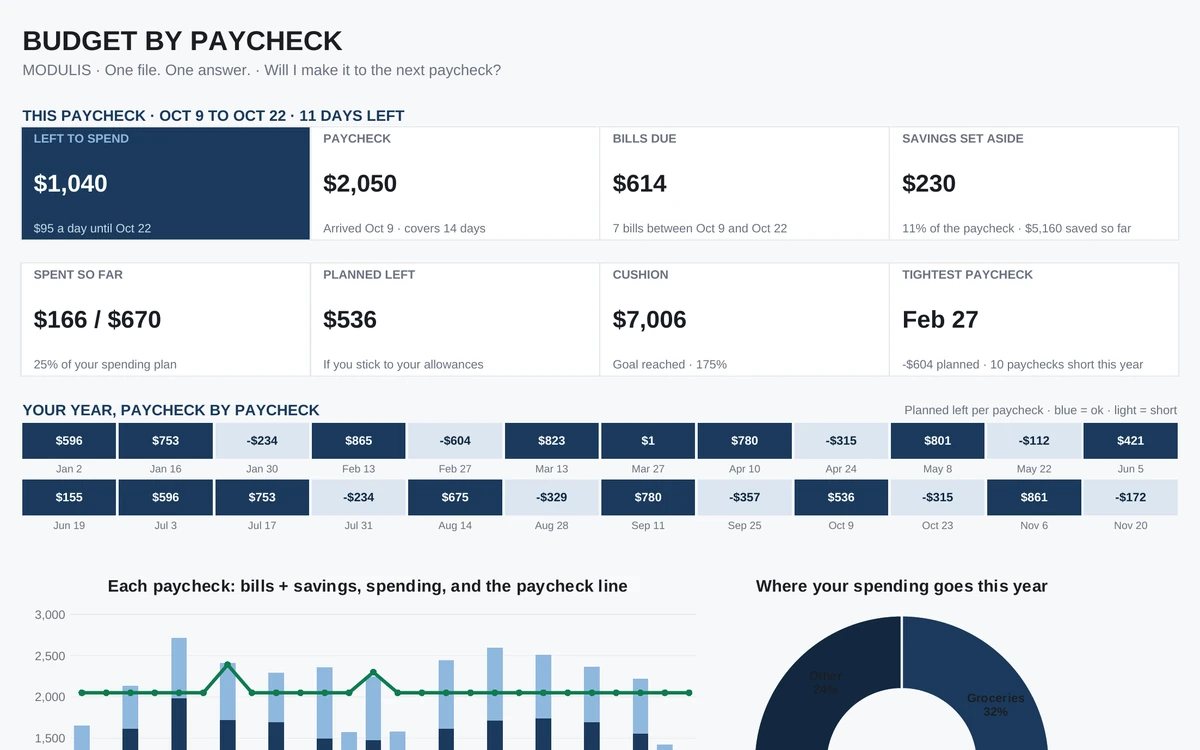This screenshot has height=750, width=1200.
Task: Click the THIS PAYCHECK Oct 9 to Oct 22 heading
Action: click(x=213, y=116)
